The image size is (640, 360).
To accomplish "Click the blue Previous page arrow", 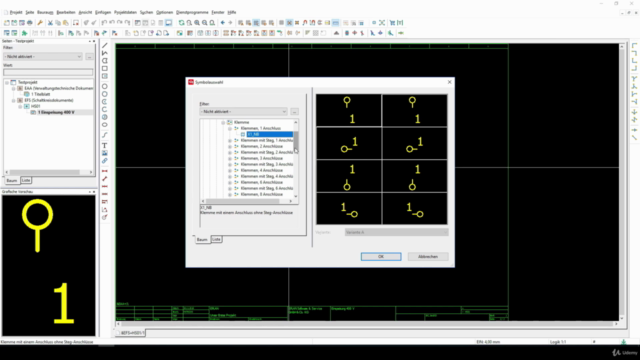I will (222, 23).
